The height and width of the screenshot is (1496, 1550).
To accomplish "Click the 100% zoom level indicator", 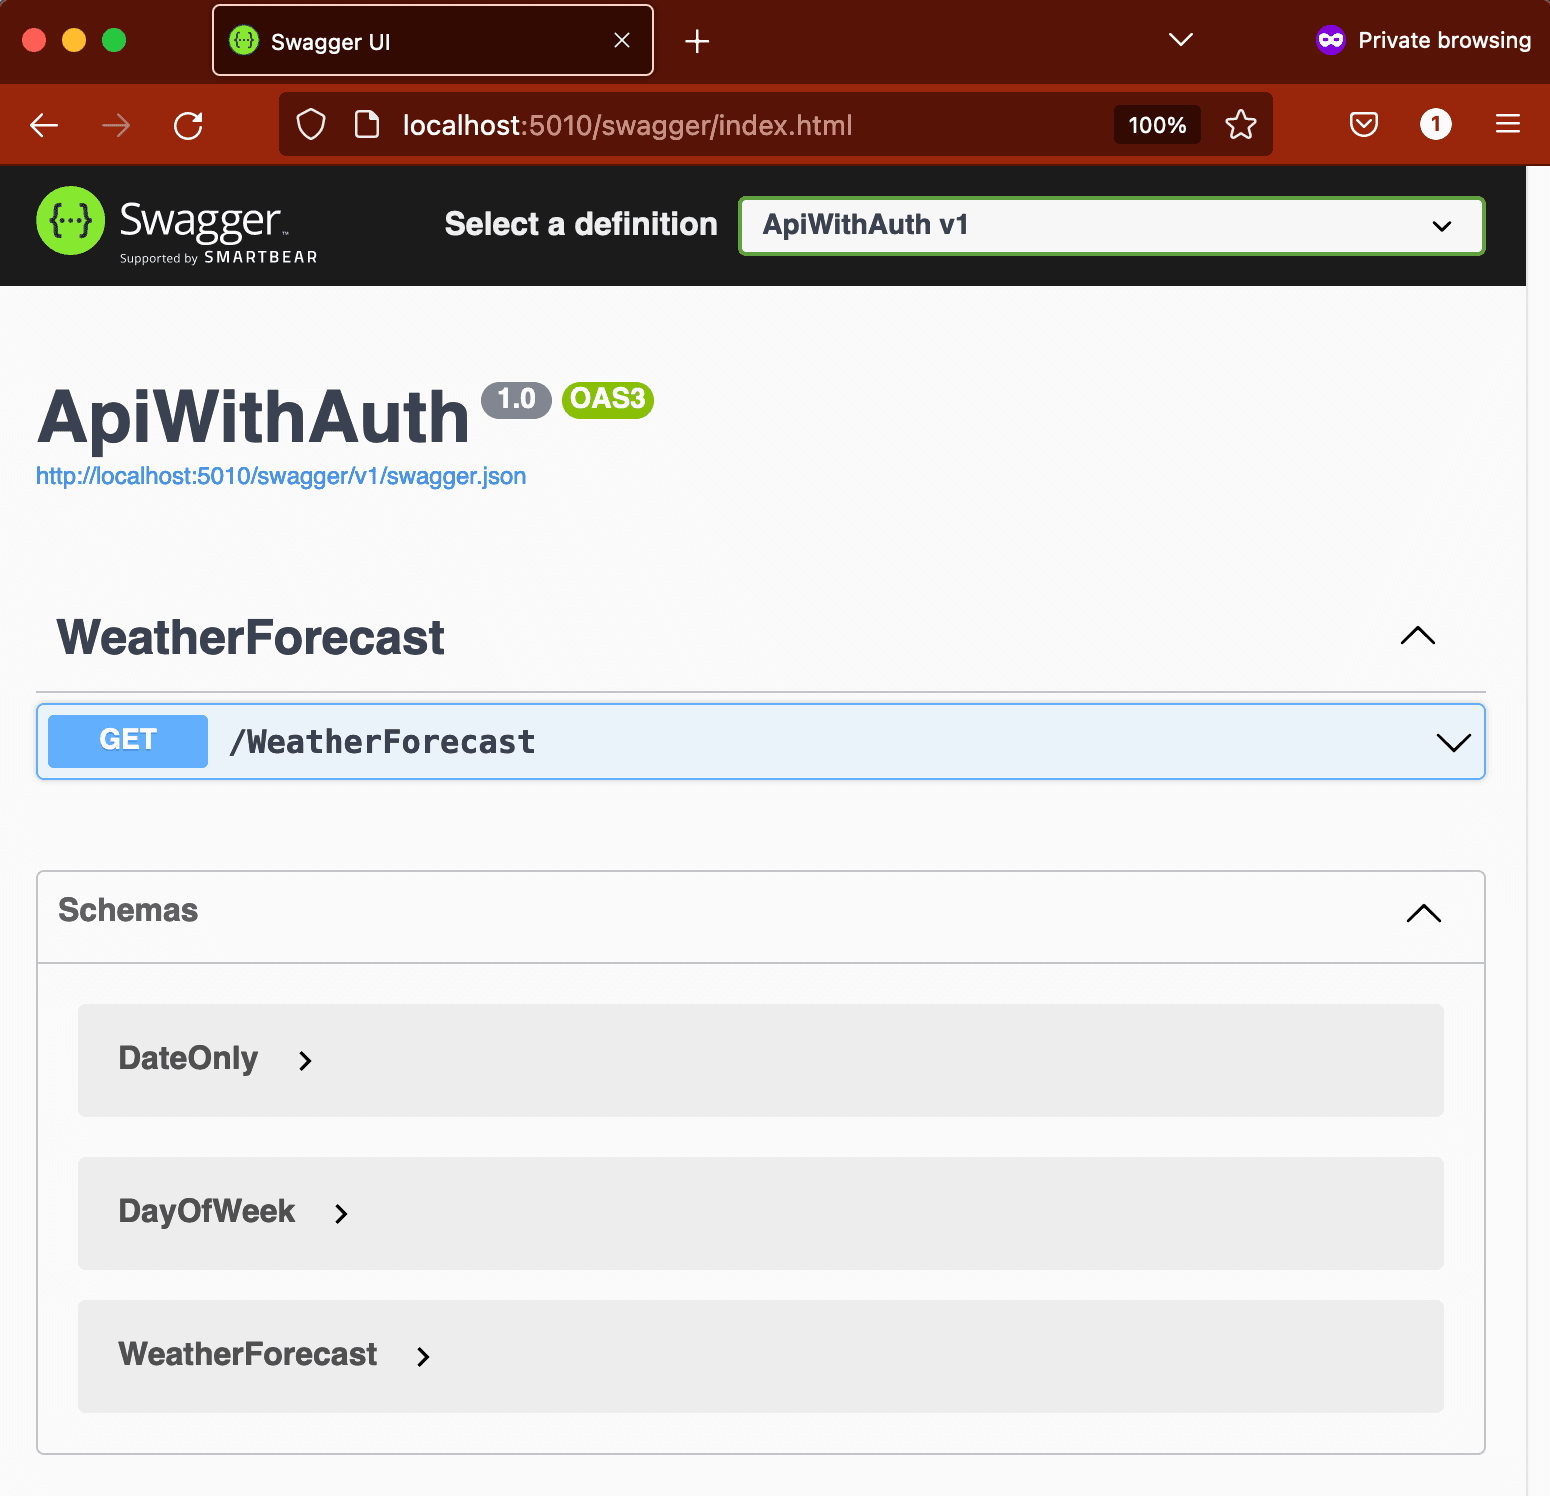I will pos(1157,125).
